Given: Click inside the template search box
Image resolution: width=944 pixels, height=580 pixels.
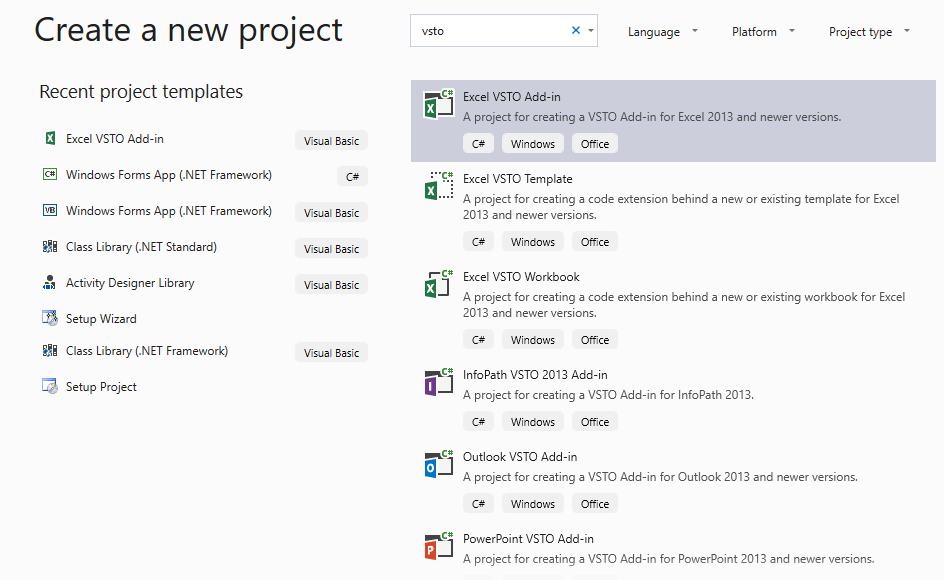Looking at the screenshot, I should click(x=490, y=31).
